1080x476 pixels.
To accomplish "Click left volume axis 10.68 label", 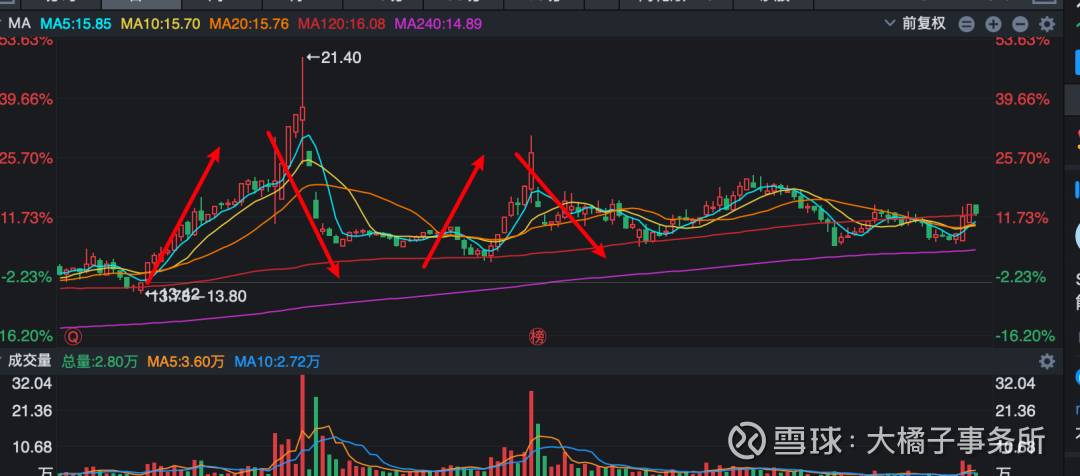I will 31,448.
